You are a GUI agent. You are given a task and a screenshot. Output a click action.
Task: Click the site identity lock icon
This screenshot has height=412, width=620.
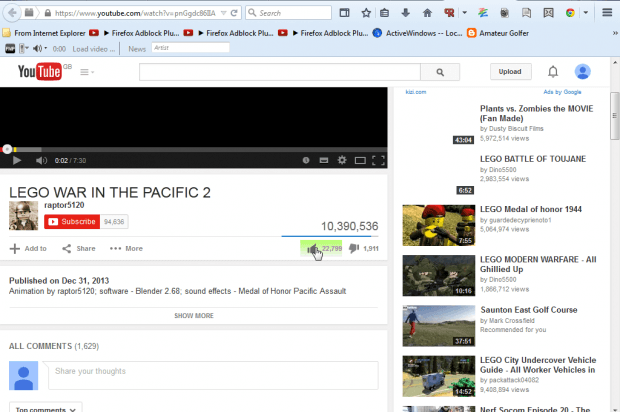48,13
